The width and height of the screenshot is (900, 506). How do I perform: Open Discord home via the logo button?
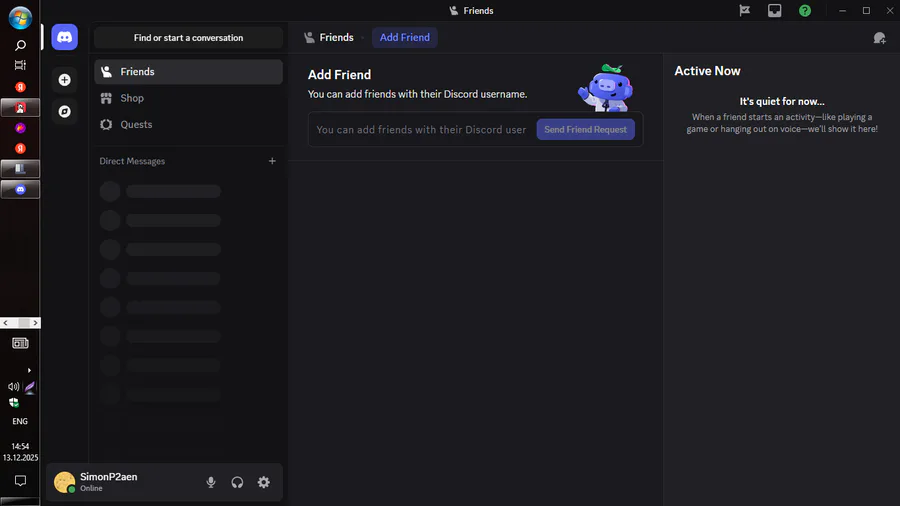point(64,37)
